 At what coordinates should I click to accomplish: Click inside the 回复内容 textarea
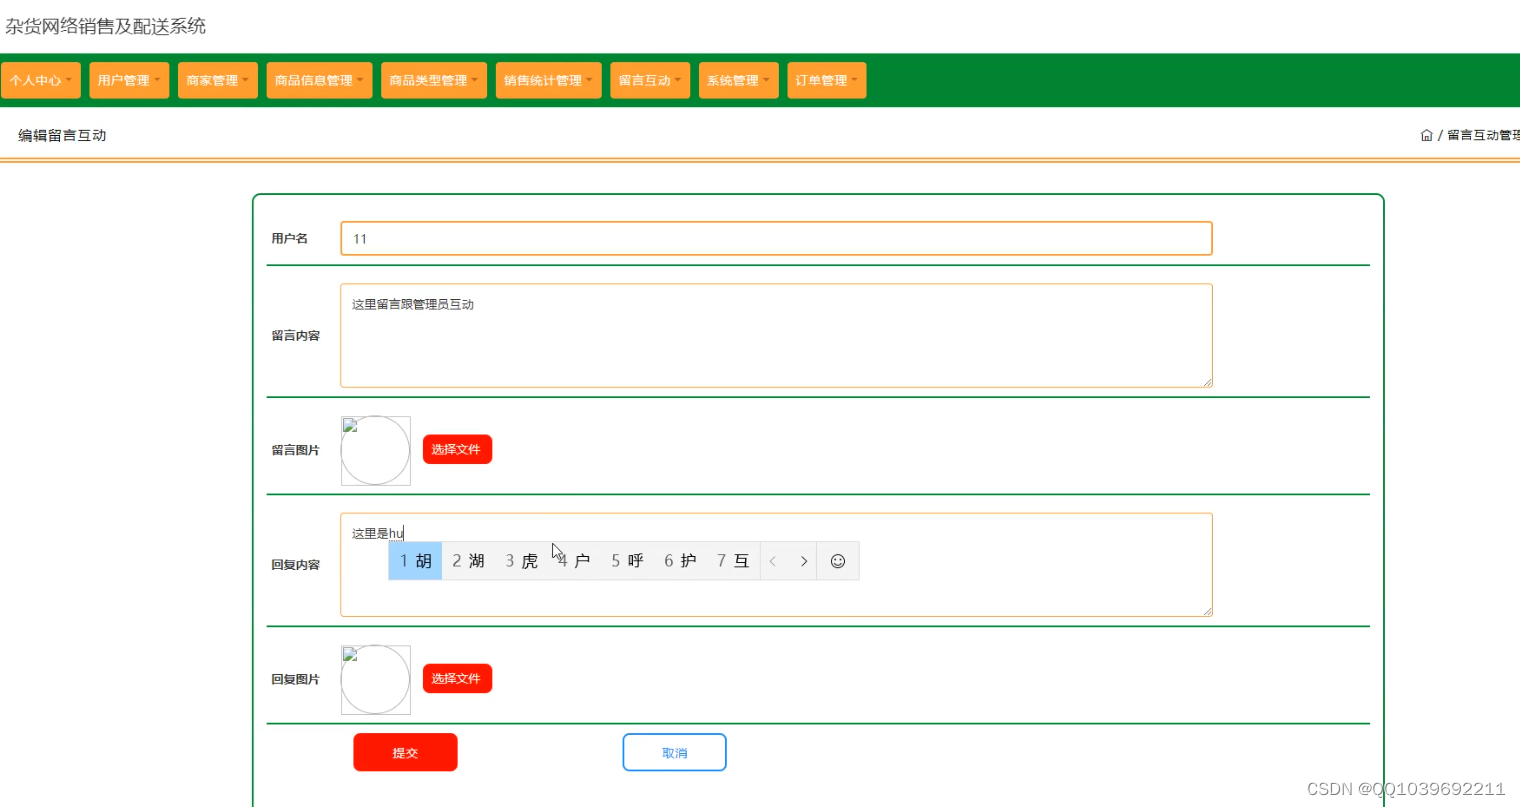click(x=776, y=565)
